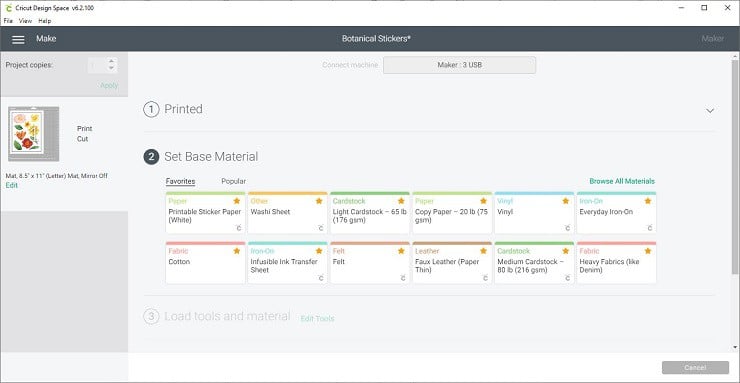
Task: Click the star on Heavy Fabrics tile
Action: [x=648, y=251]
